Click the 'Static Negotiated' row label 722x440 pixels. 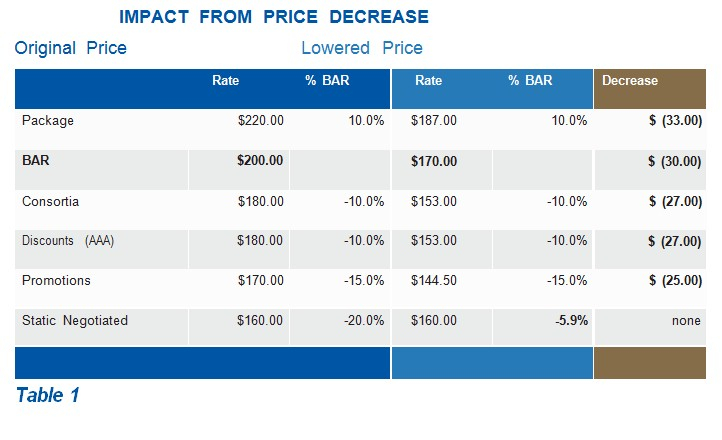[75, 321]
